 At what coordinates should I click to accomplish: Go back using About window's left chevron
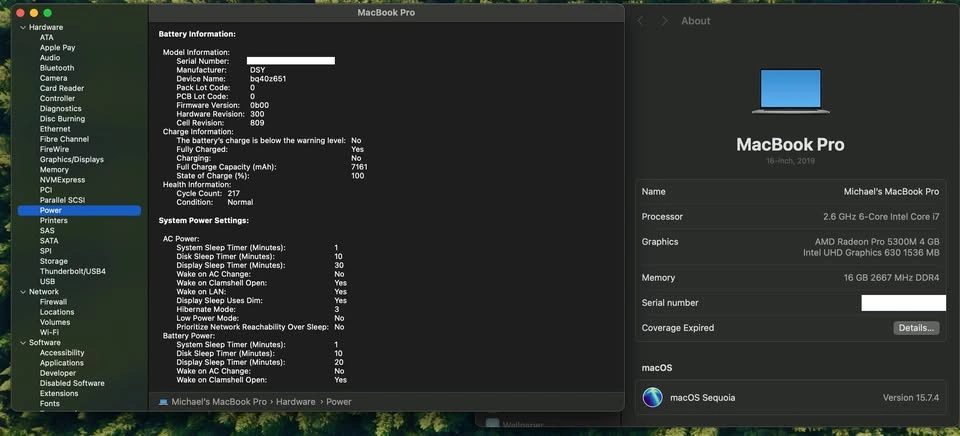click(x=640, y=21)
